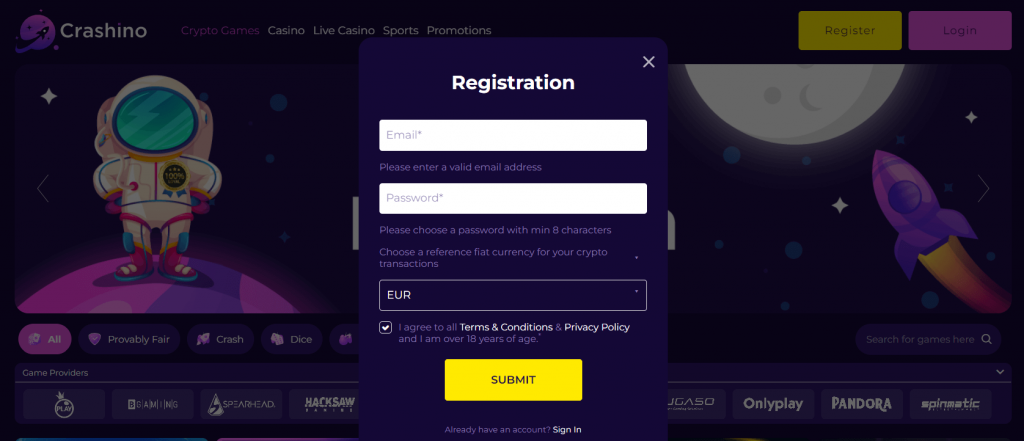The image size is (1024, 441).
Task: Choose the Pandora provider logo
Action: 861,404
